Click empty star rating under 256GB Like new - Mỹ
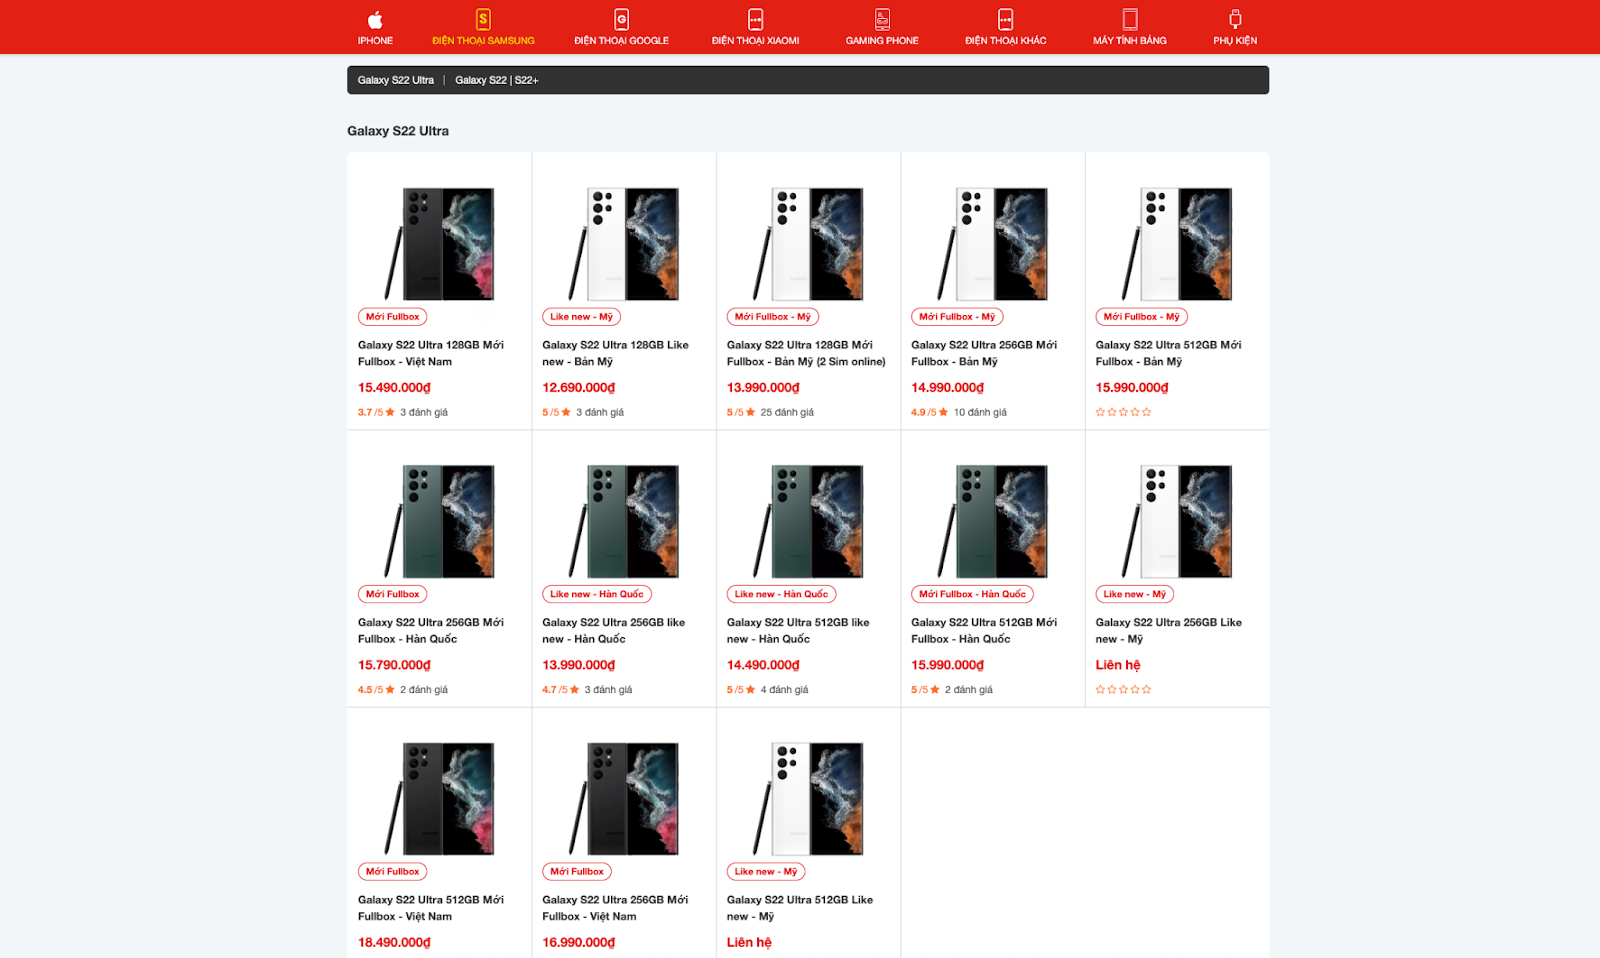Viewport: 1600px width, 958px height. (x=1123, y=689)
